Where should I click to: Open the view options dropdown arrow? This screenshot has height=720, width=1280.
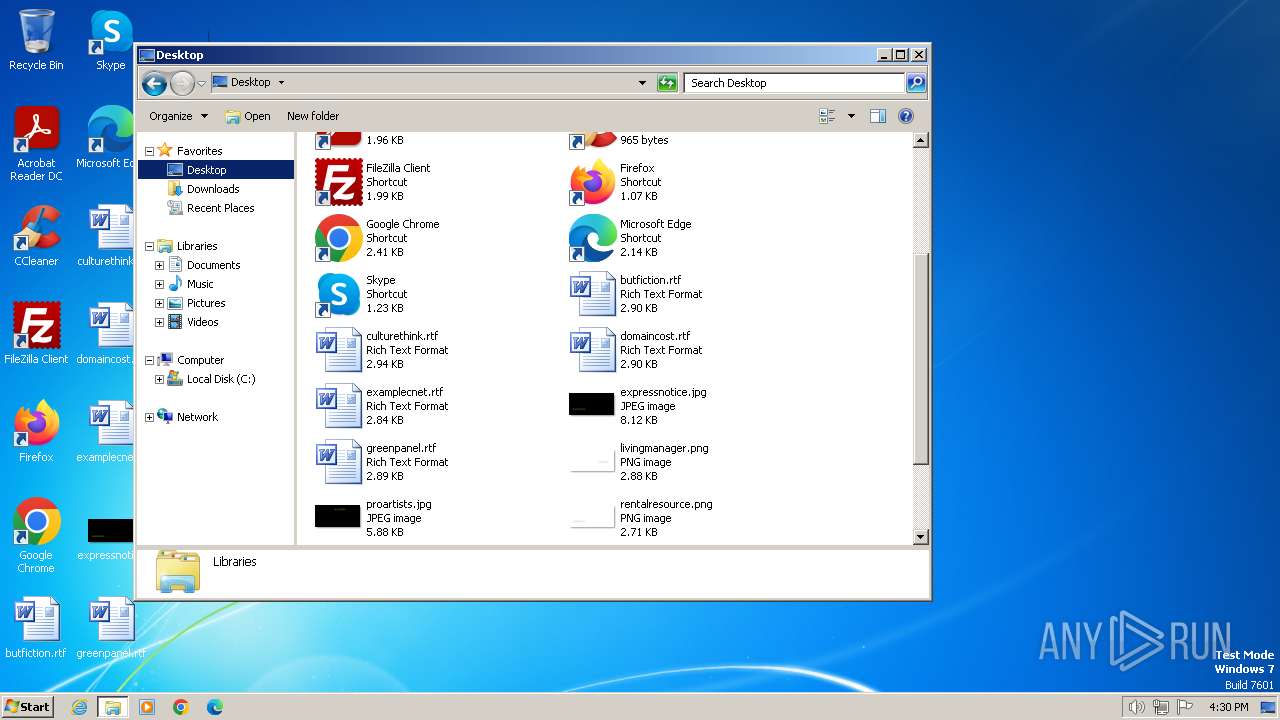851,116
